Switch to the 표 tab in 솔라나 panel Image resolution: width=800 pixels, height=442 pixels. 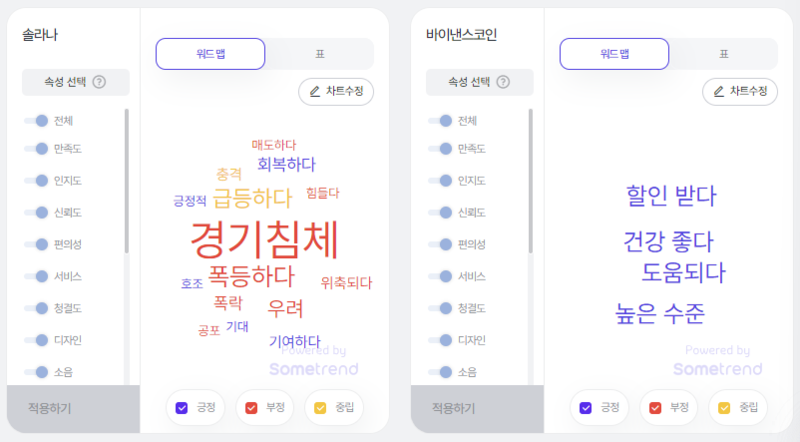tap(320, 54)
